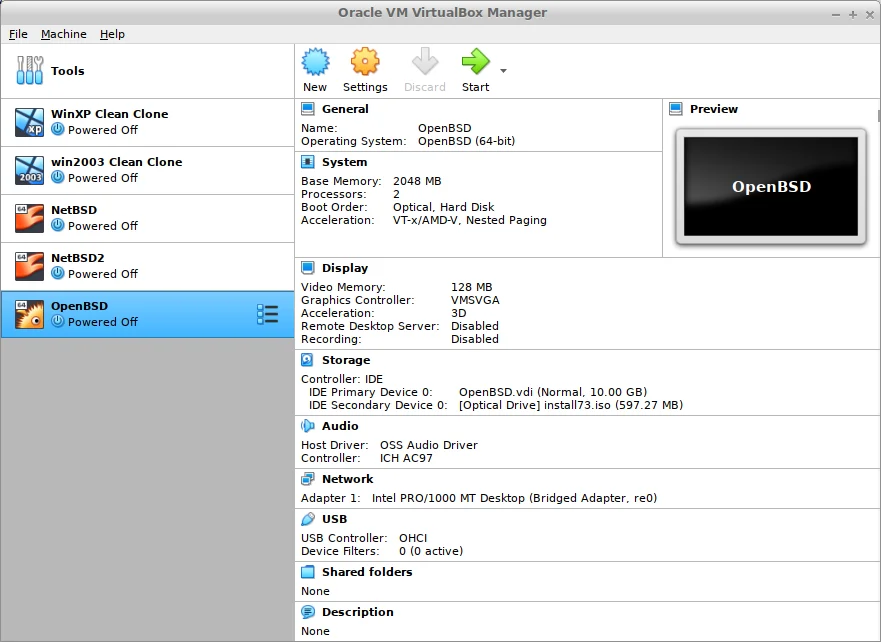Open the Machine menu
The width and height of the screenshot is (881, 642).
(x=63, y=34)
